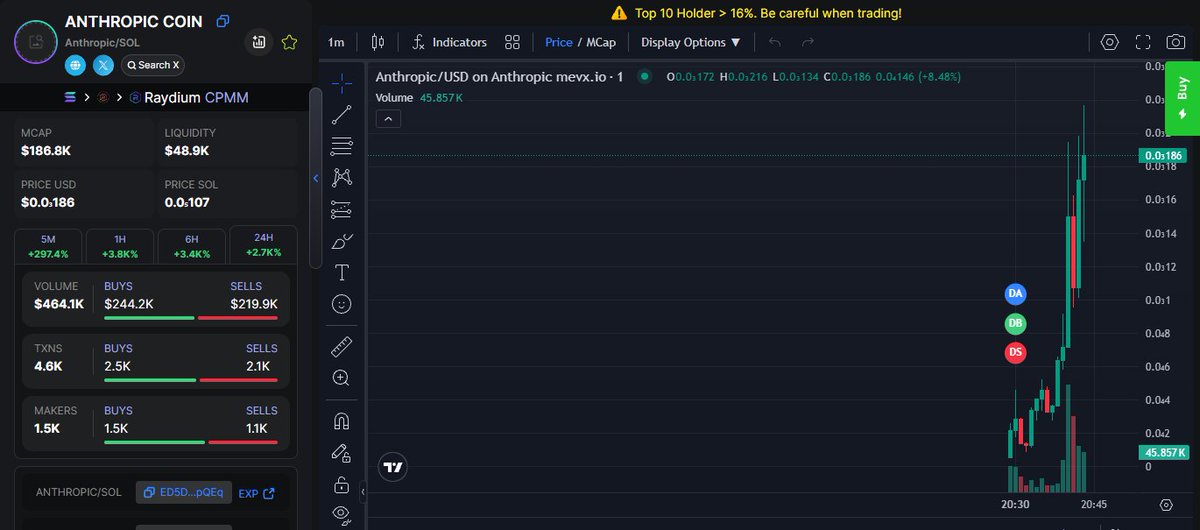Select the 24H timeframe stats tab
Image resolution: width=1200 pixels, height=530 pixels.
pos(263,246)
